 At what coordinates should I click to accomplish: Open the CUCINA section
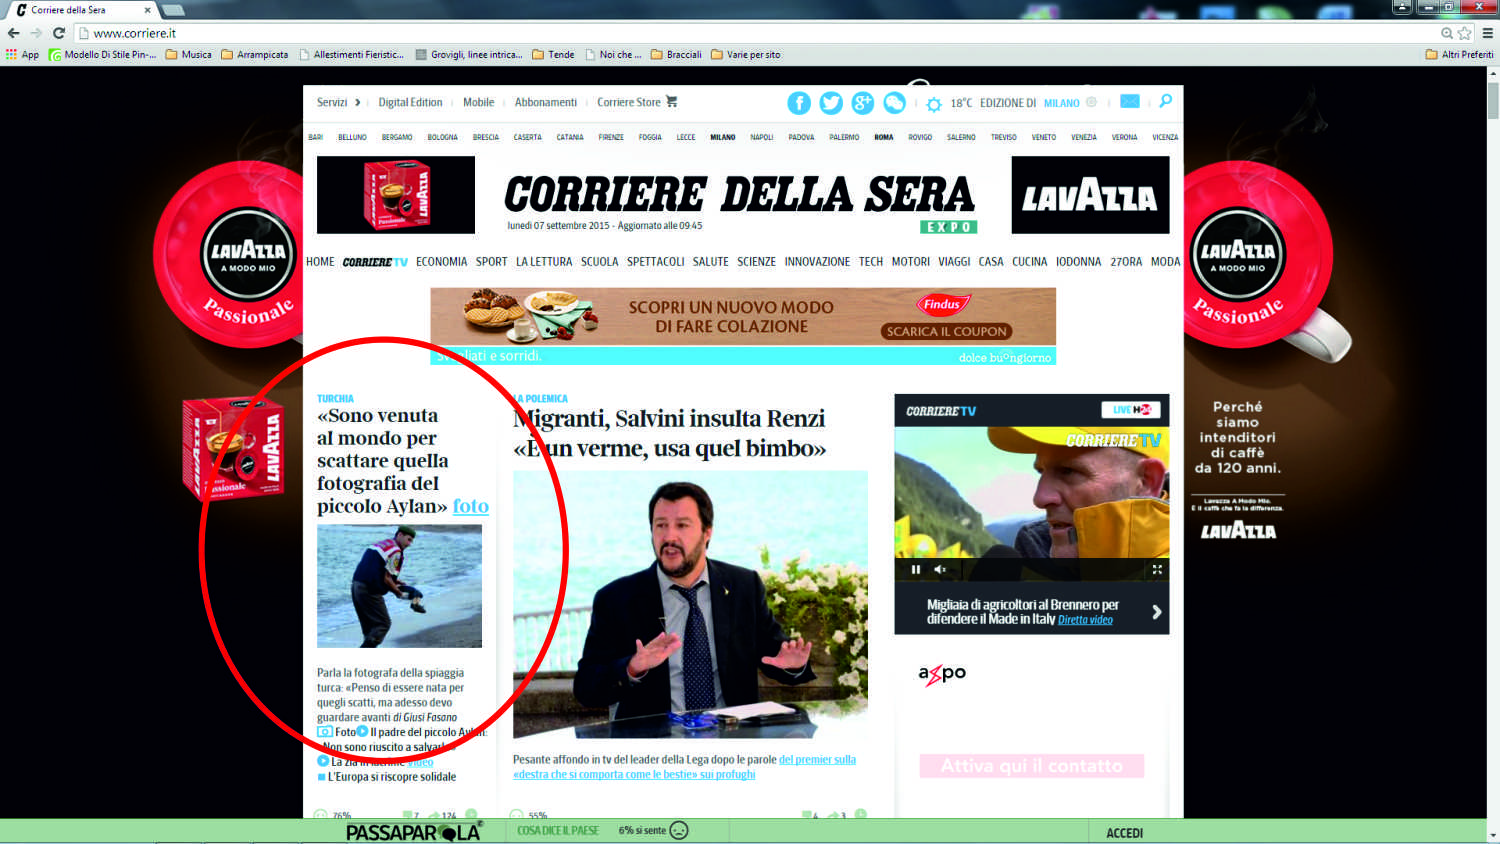[x=1029, y=262]
